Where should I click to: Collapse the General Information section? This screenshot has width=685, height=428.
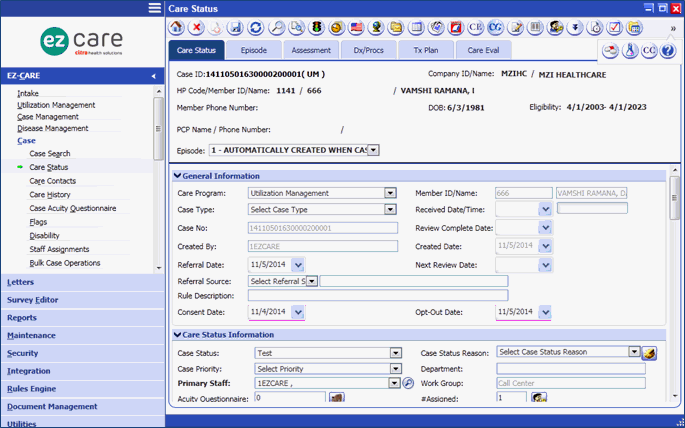click(177, 176)
